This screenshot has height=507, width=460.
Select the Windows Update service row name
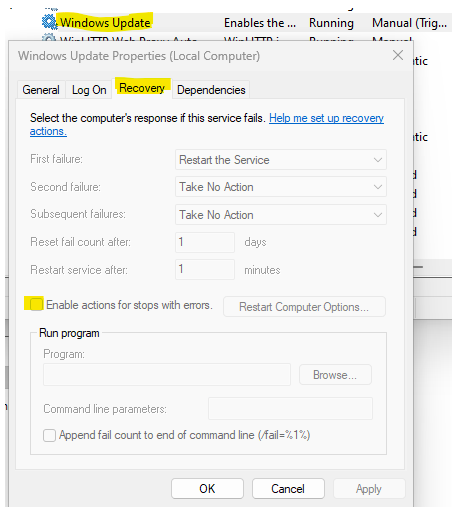[x=105, y=23]
